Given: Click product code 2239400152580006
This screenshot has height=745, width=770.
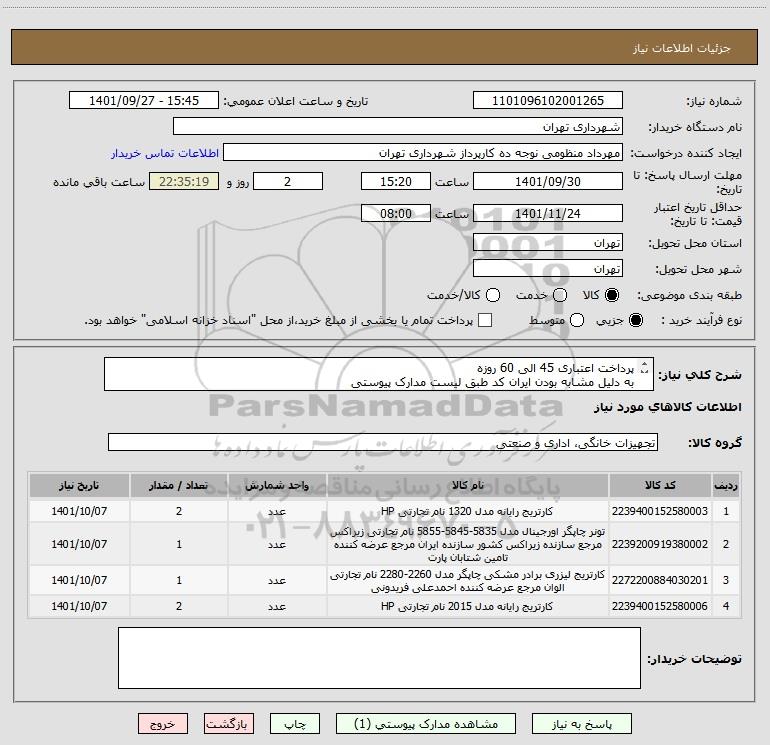Looking at the screenshot, I should (x=660, y=606).
